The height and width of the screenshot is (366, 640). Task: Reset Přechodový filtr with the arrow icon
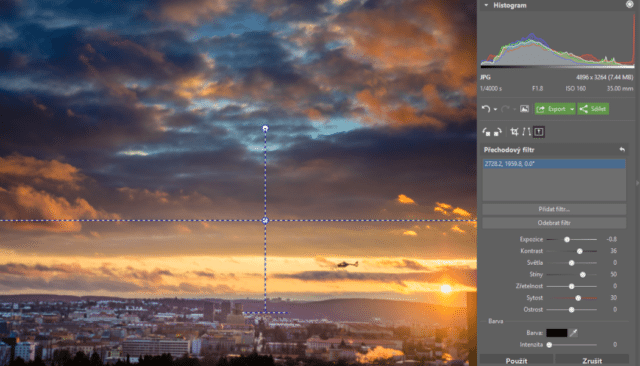click(622, 150)
